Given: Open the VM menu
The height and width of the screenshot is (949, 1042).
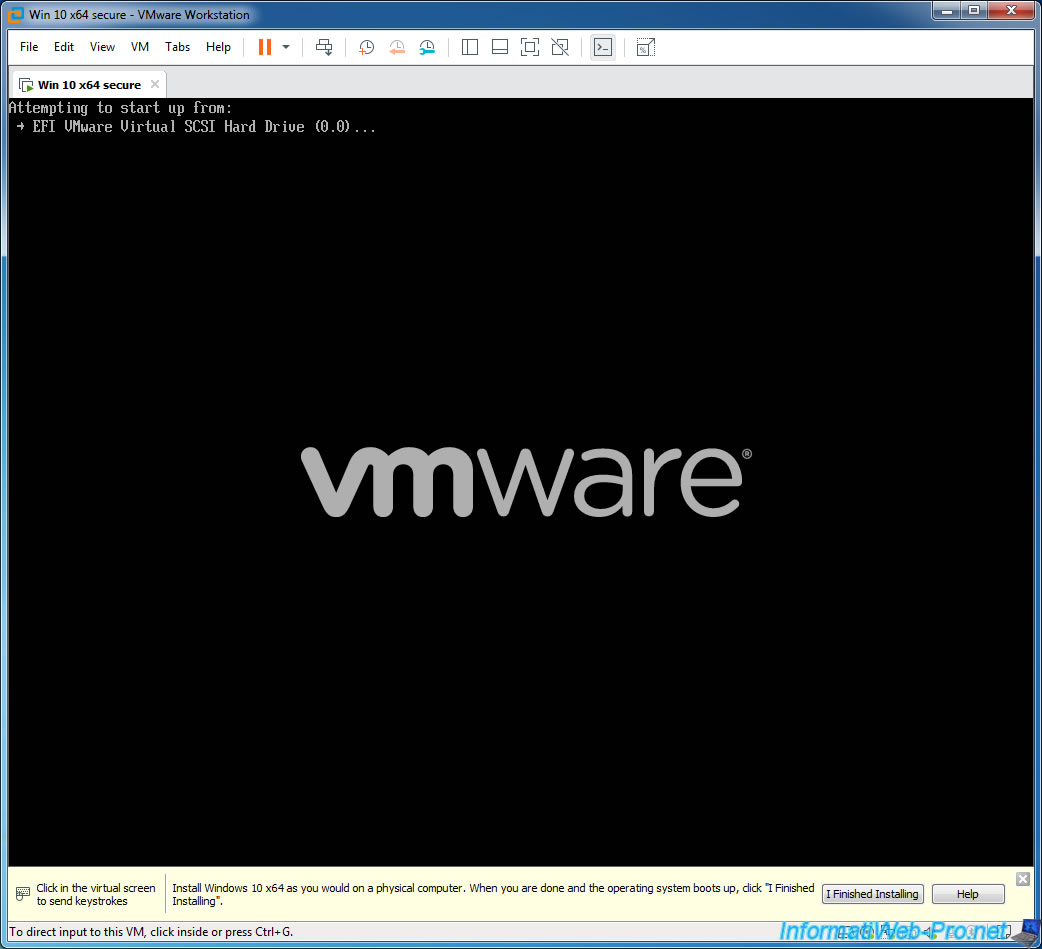Looking at the screenshot, I should click(x=140, y=47).
